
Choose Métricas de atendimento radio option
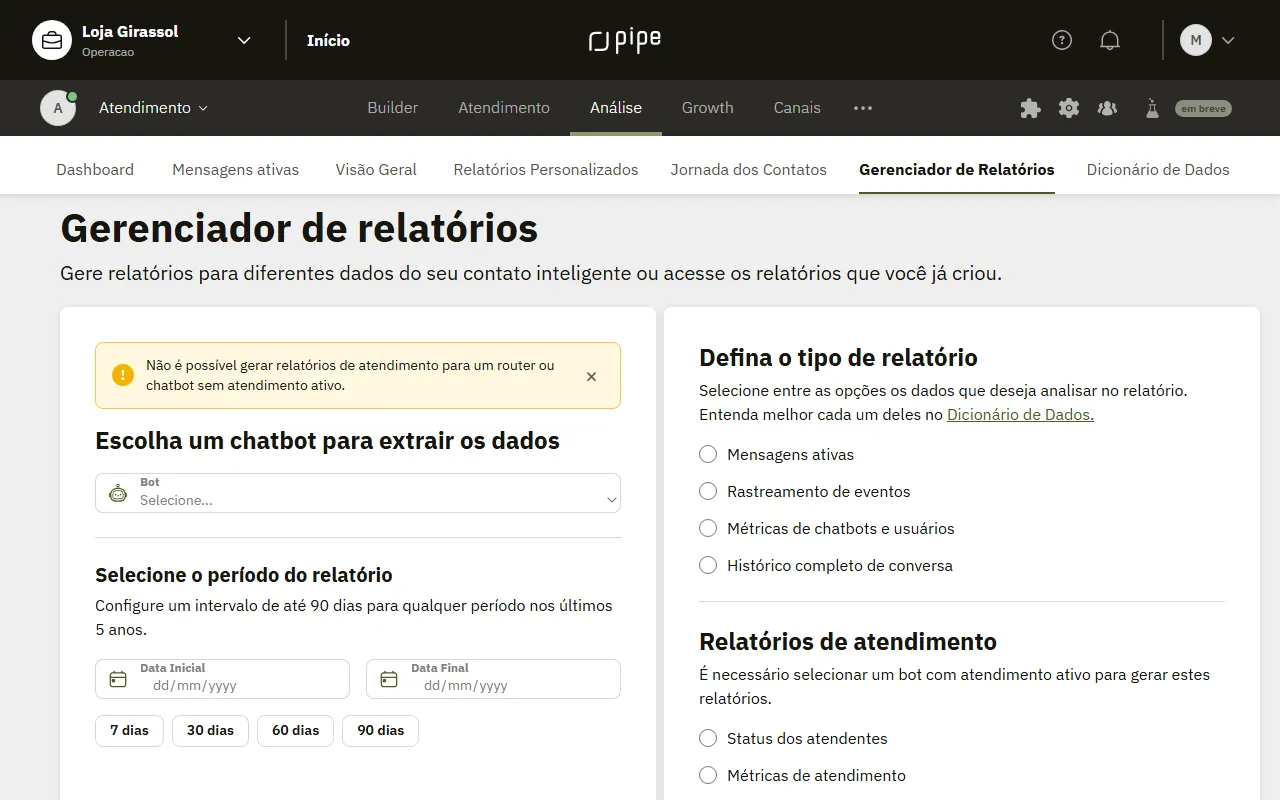point(708,775)
